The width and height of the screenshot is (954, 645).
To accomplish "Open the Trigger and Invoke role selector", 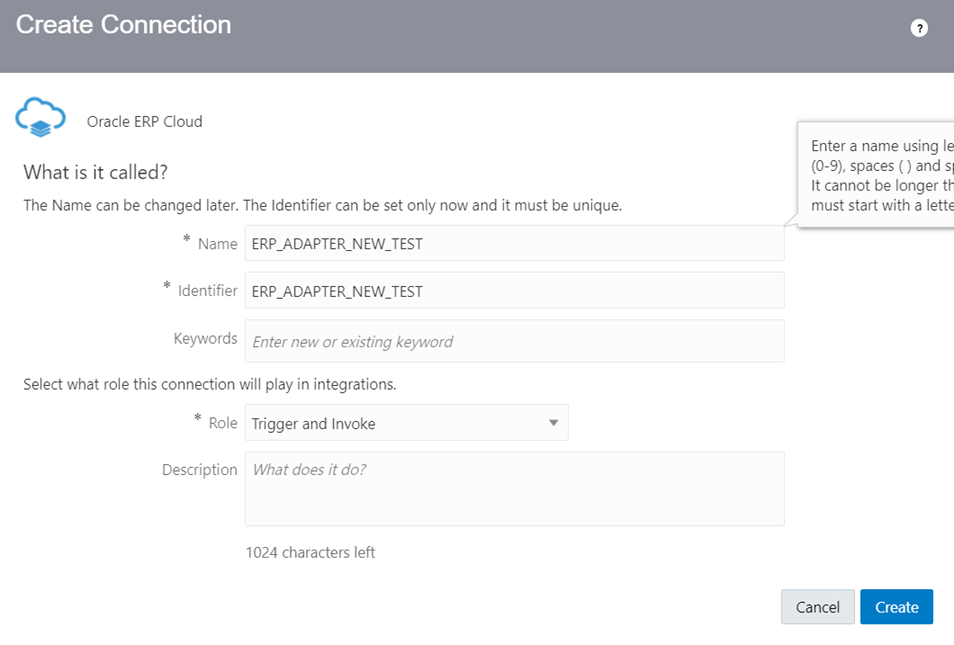I will tap(406, 423).
